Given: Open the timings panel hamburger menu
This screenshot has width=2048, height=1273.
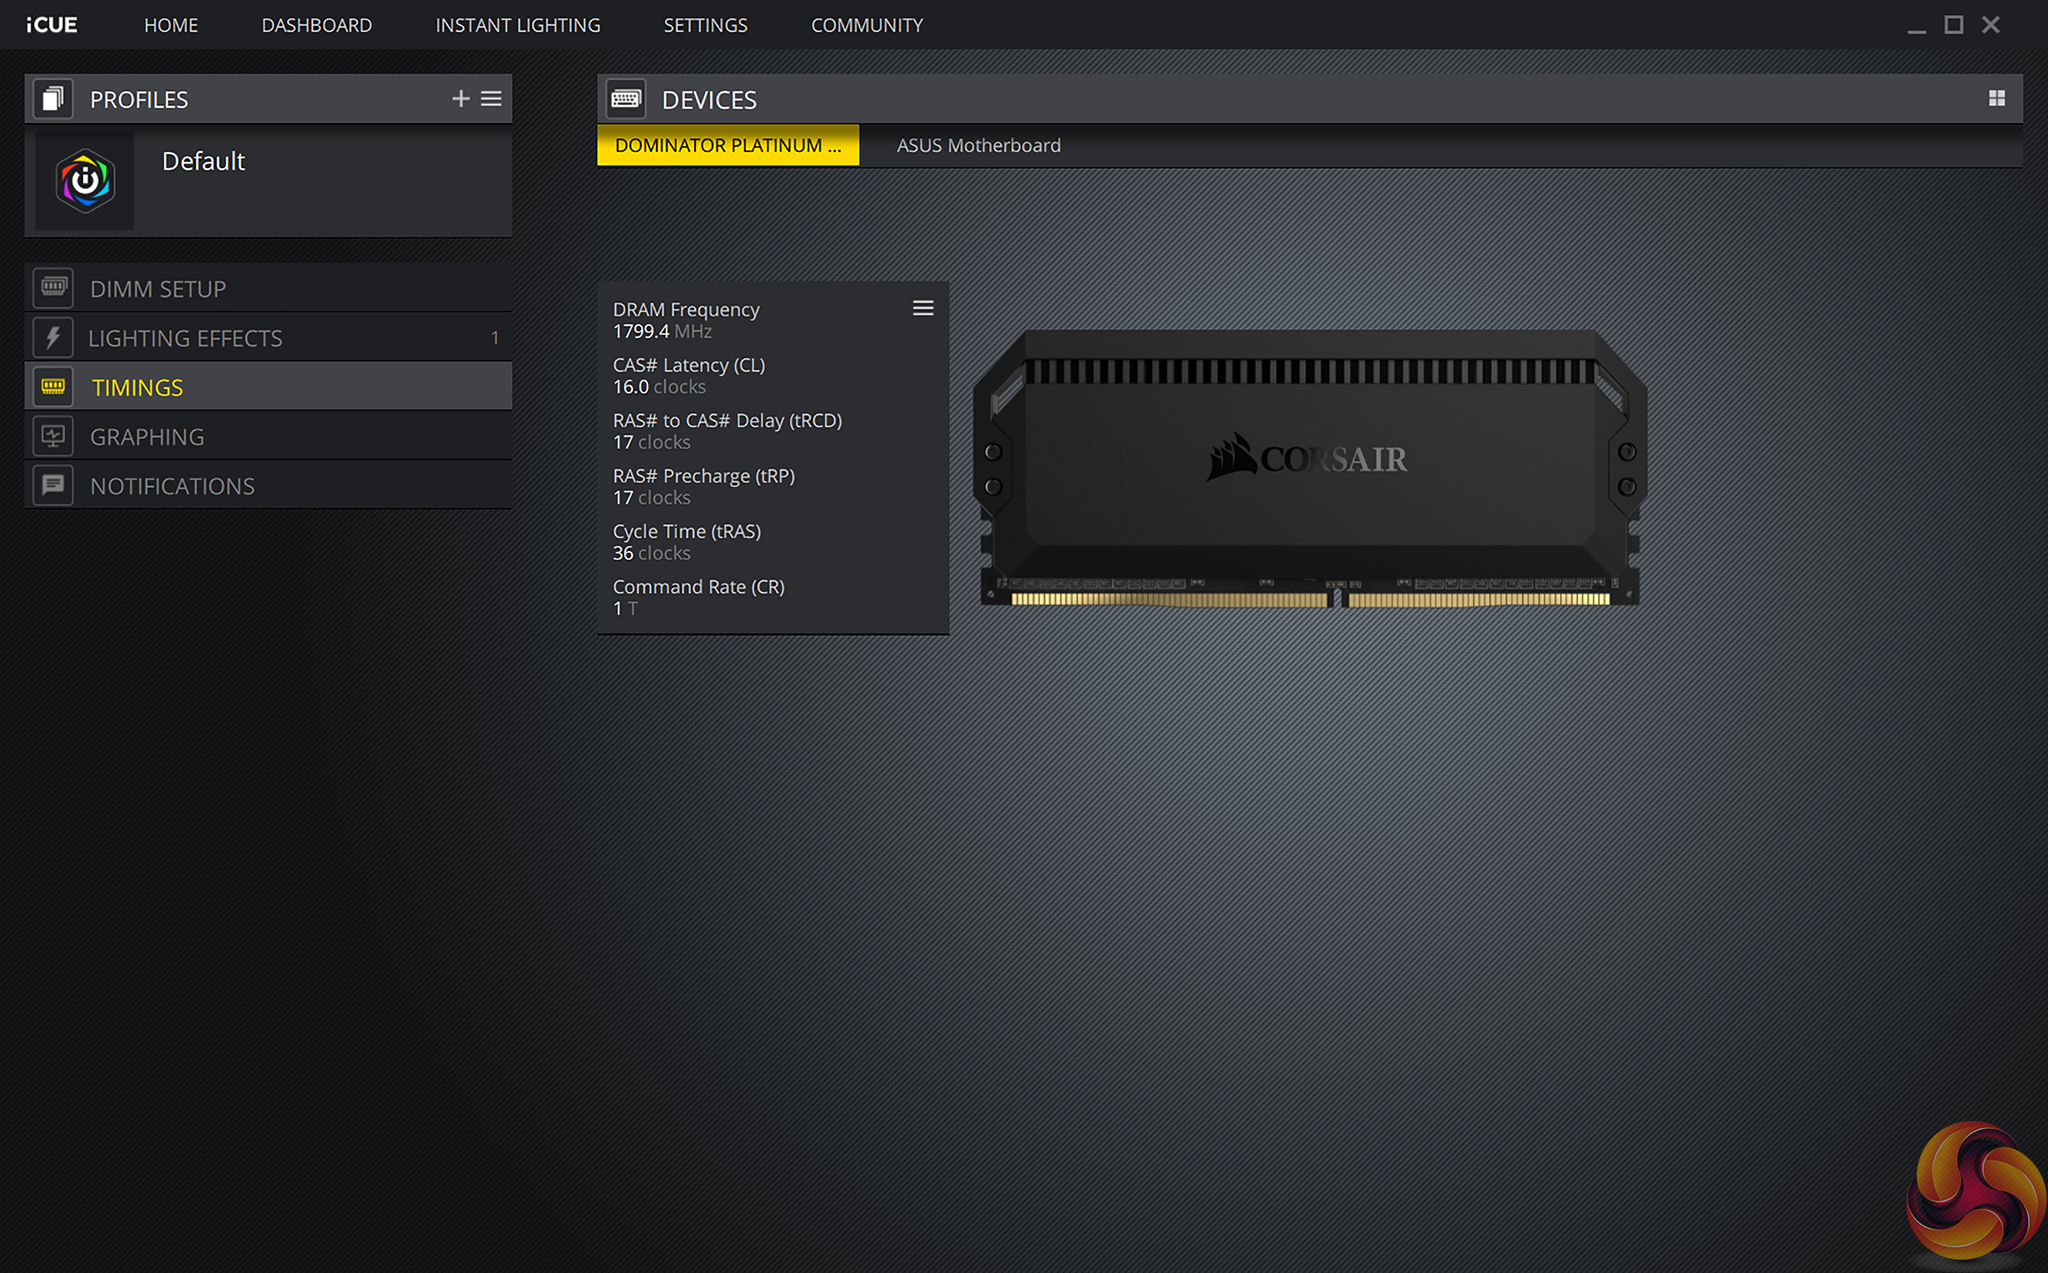Looking at the screenshot, I should (922, 308).
